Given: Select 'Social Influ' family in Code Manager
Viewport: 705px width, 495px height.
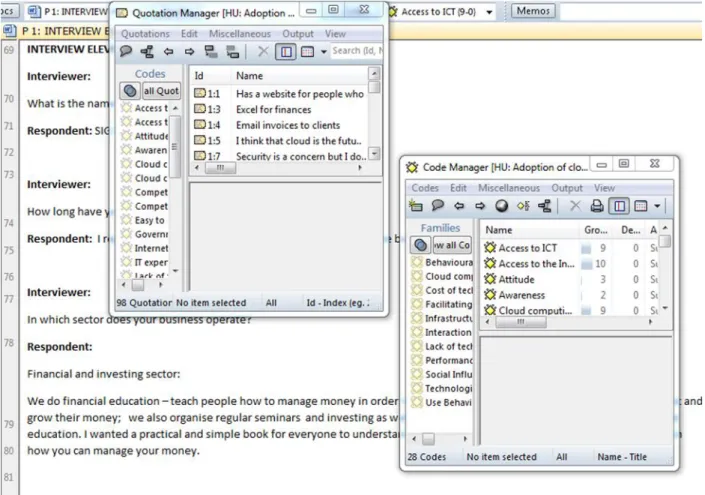Looking at the screenshot, I should [442, 375].
